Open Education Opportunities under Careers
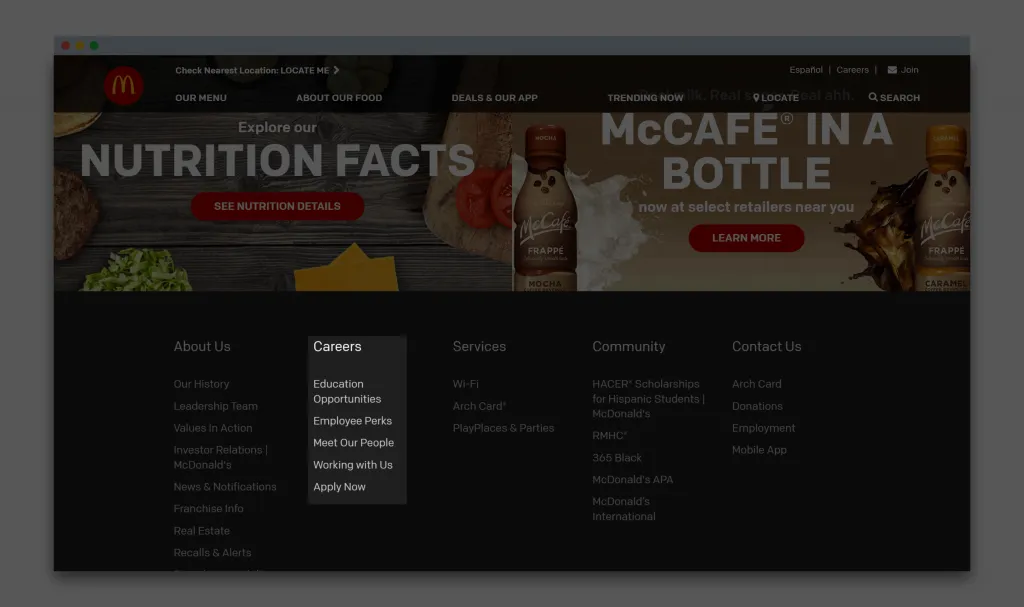 pyautogui.click(x=346, y=391)
